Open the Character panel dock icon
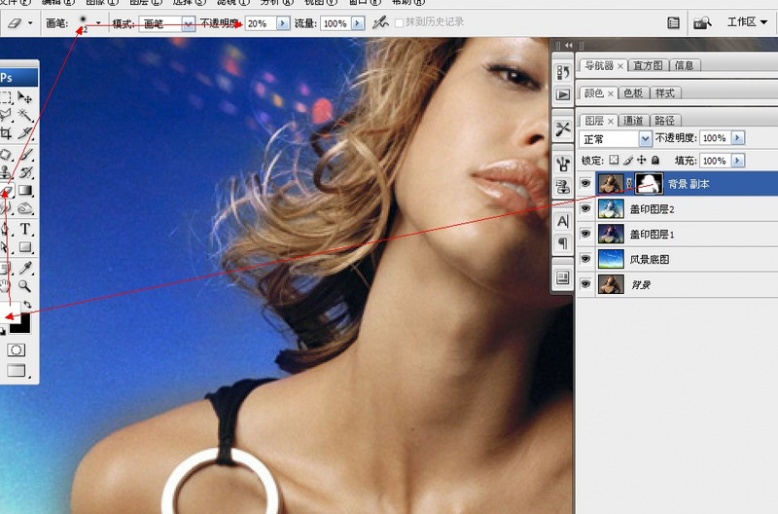Viewport: 778px width, 514px height. pos(563,221)
